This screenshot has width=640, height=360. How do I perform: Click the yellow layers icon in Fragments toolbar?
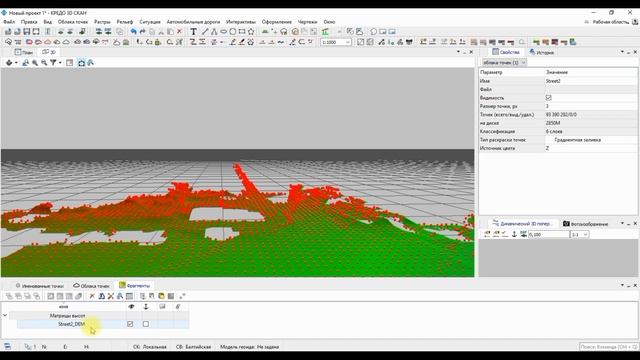tap(161, 296)
